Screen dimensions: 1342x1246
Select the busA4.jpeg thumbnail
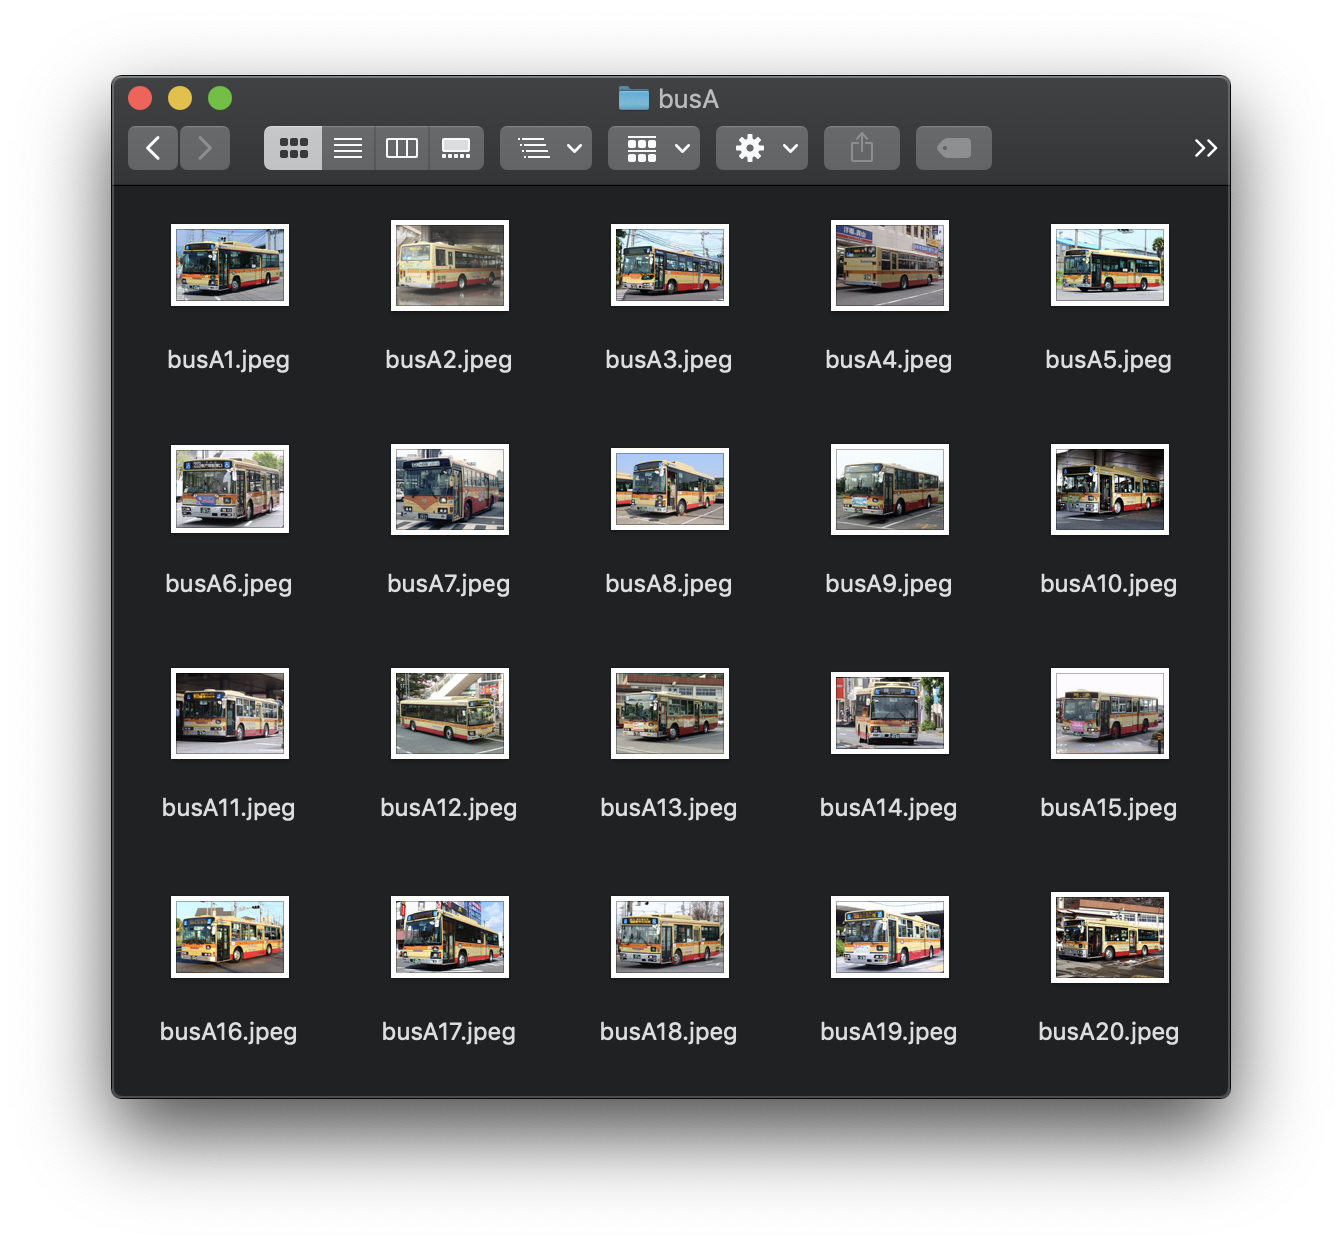click(x=890, y=265)
